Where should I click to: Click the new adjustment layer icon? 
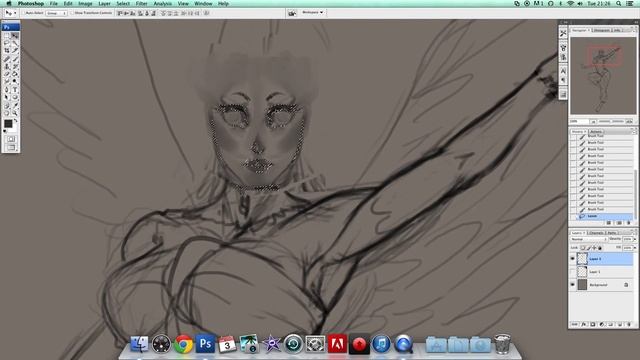point(602,324)
